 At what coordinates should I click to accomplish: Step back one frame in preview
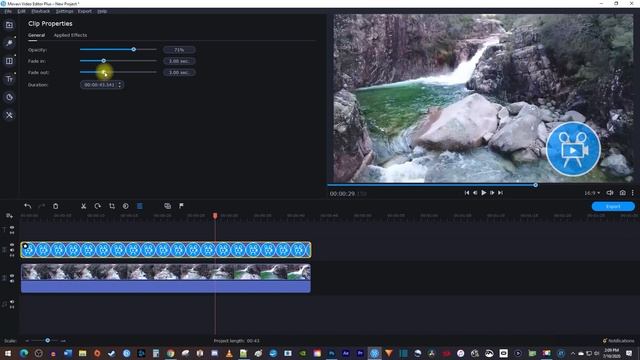pos(475,193)
